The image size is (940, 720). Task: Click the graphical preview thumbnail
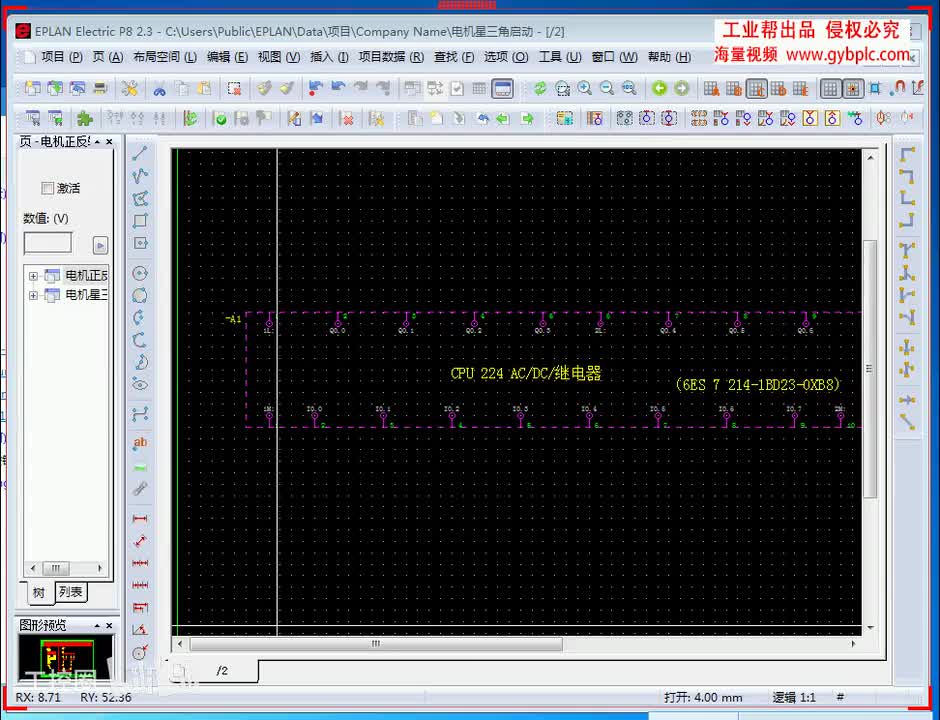pyautogui.click(x=65, y=658)
